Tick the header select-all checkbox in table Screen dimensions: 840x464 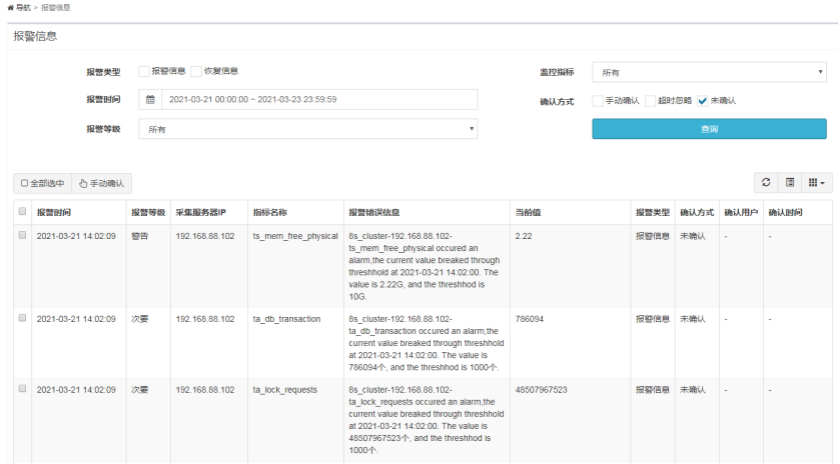pos(22,211)
